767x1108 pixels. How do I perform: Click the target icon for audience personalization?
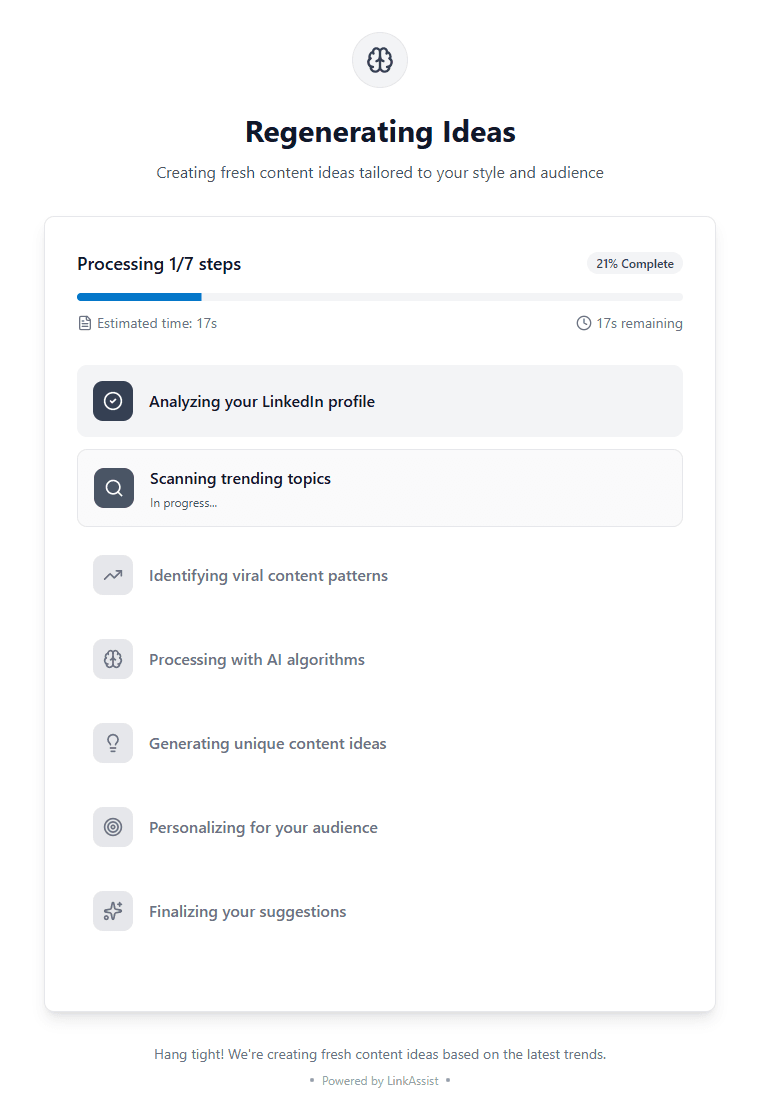(113, 827)
